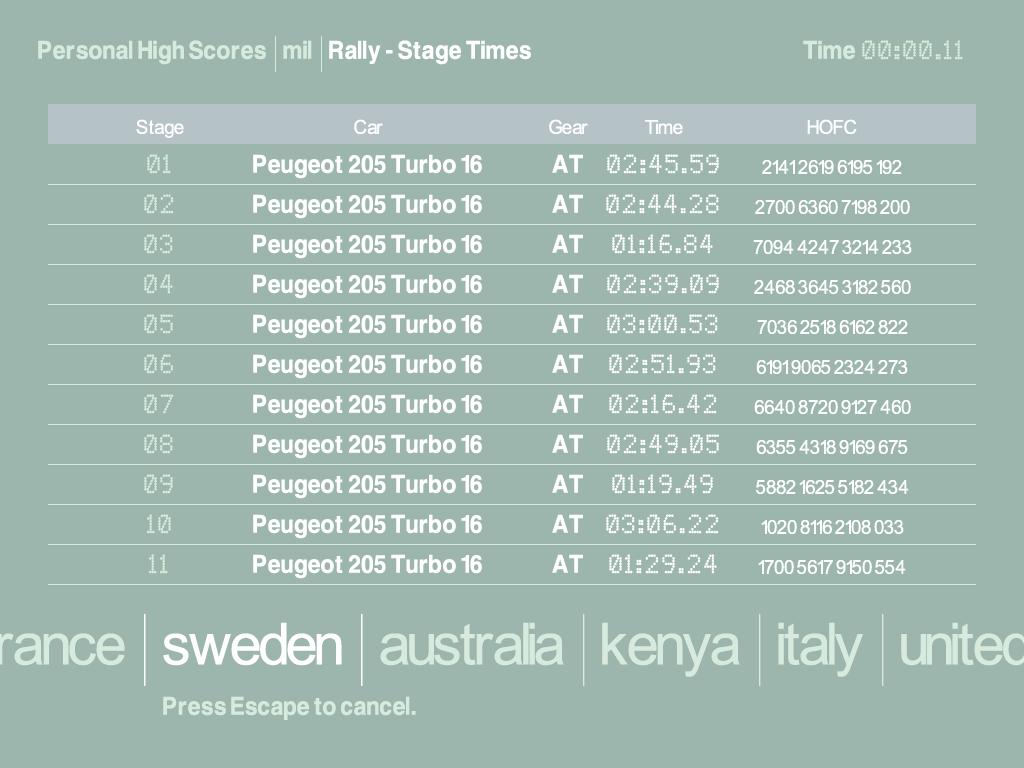
Task: Select the stage 10 Peugeot 205 entry
Action: 366,525
